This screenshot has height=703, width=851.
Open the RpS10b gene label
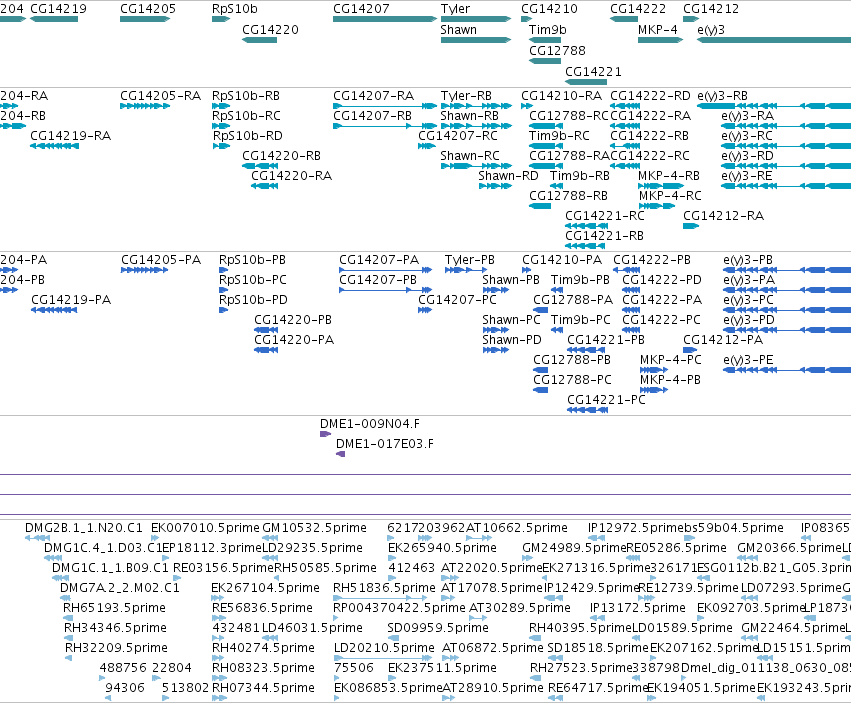[x=234, y=9]
